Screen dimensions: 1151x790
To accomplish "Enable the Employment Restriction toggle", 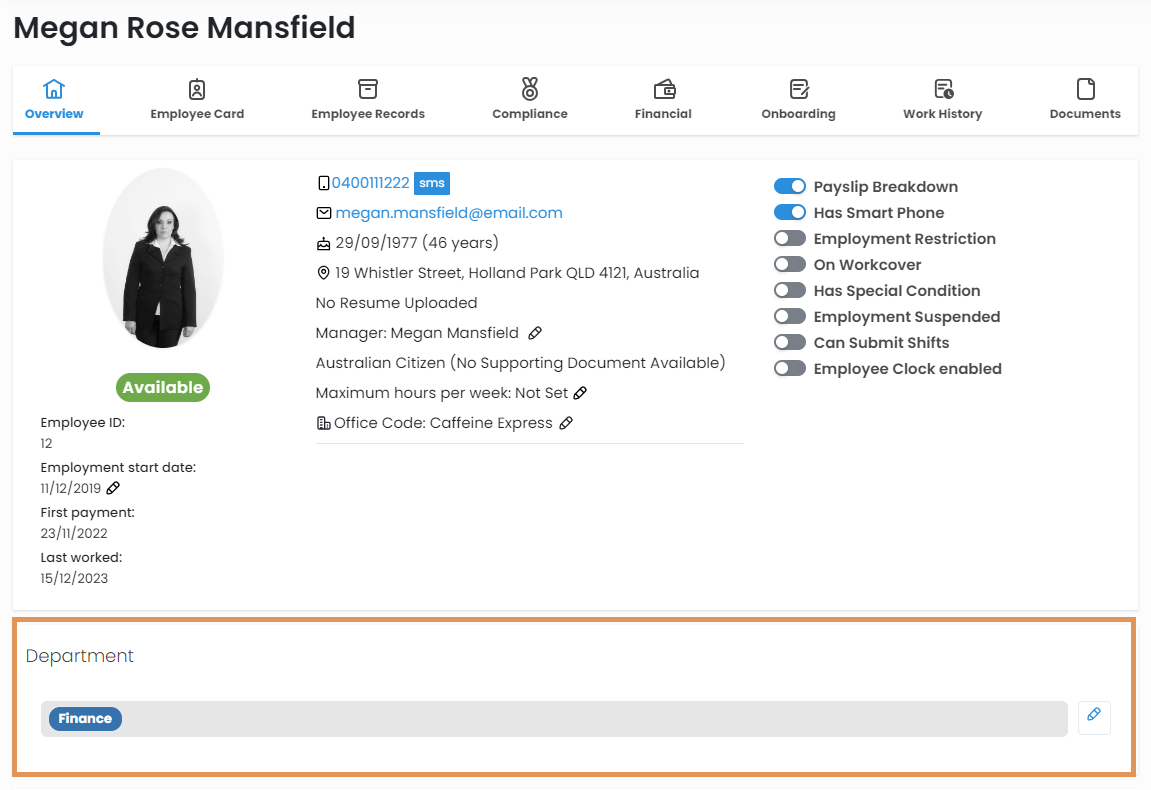I will [x=790, y=239].
